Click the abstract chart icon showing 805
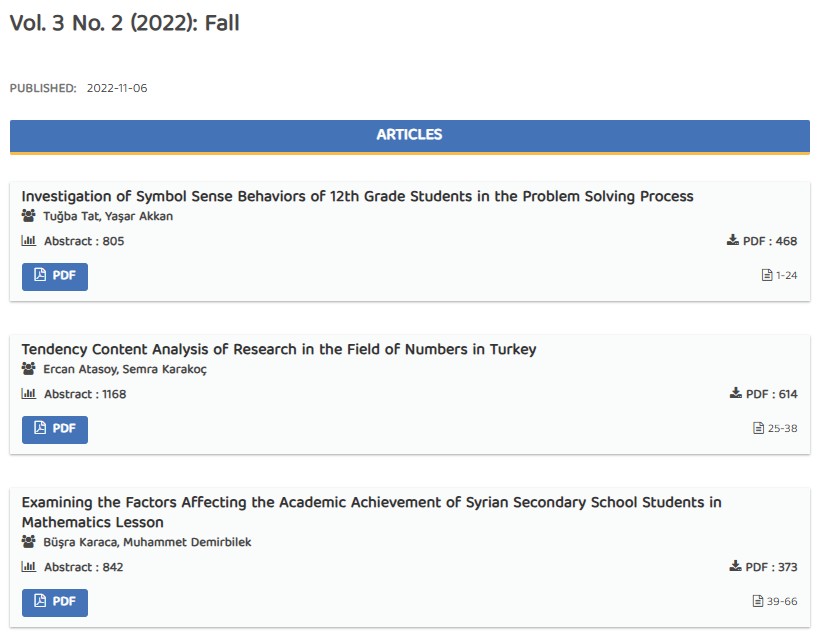Viewport: 821px width, 636px height. click(x=28, y=241)
